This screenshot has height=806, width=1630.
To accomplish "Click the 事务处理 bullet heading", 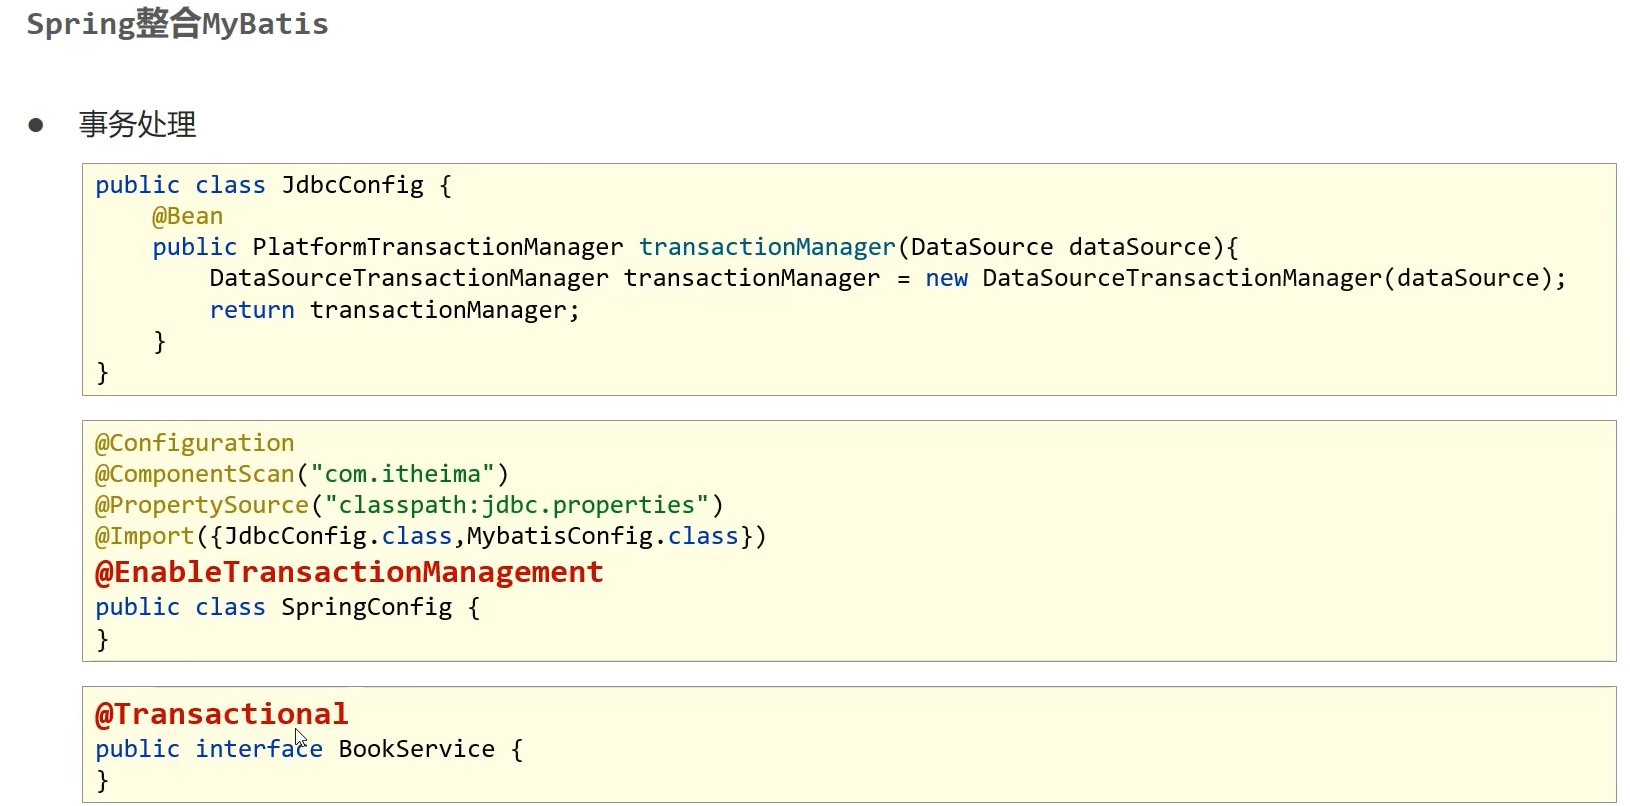I will (x=138, y=125).
